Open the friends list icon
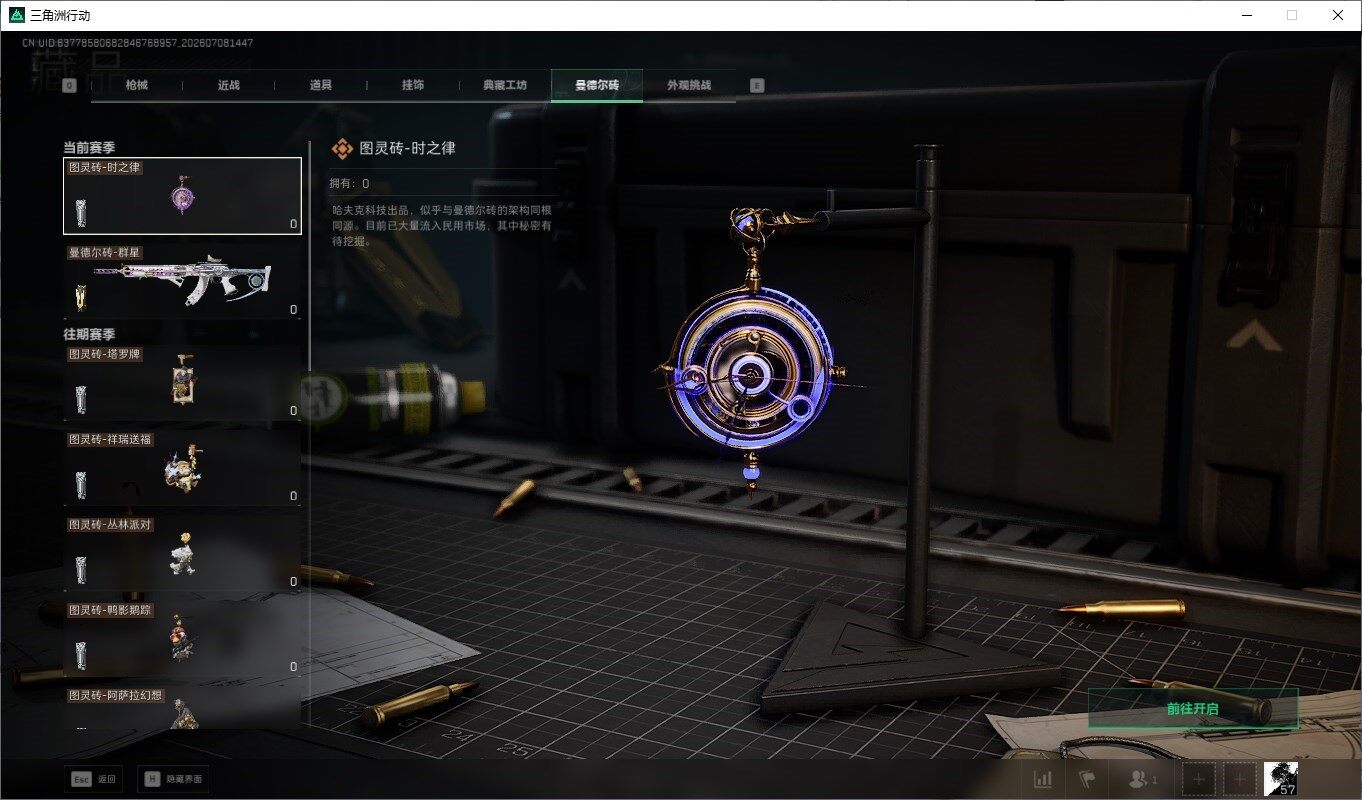1362x800 pixels. [1142, 779]
